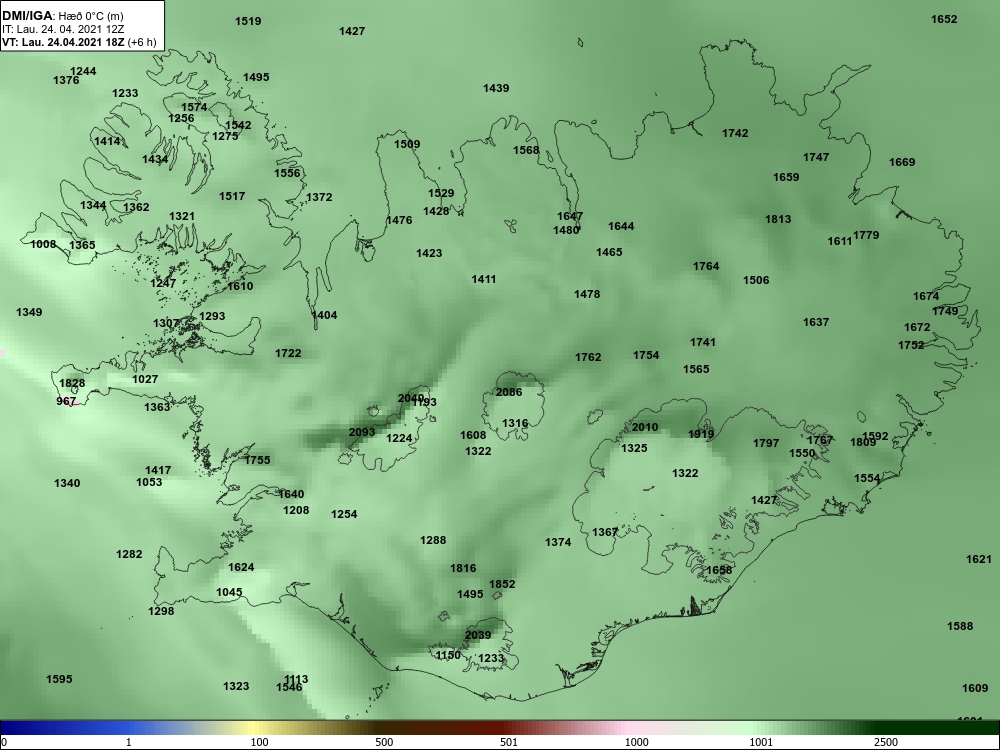Select the map value 1624
This screenshot has width=1000, height=750.
pos(241,566)
